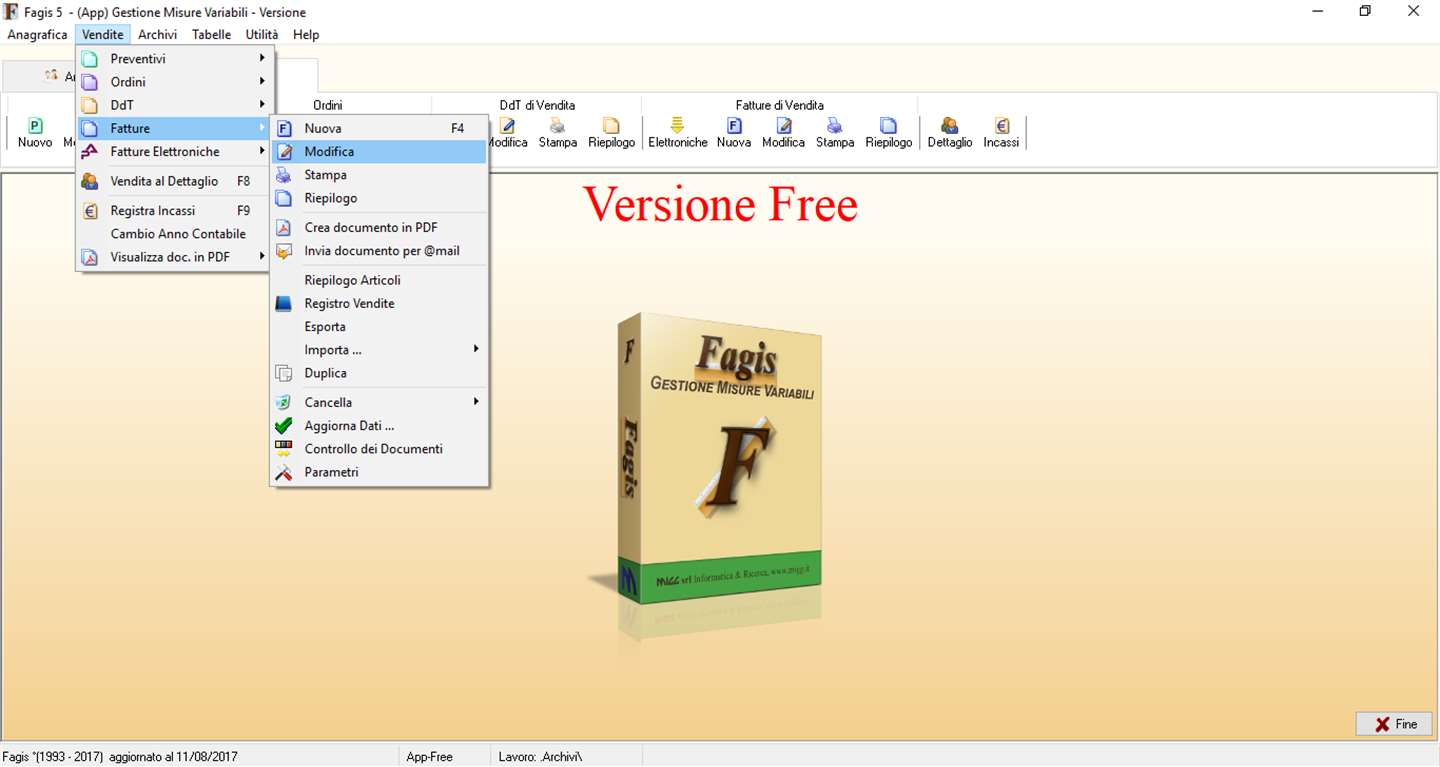Click the 'Lavoro: .Archivi\' status entry
Viewport: 1440px width, 767px height.
540,756
